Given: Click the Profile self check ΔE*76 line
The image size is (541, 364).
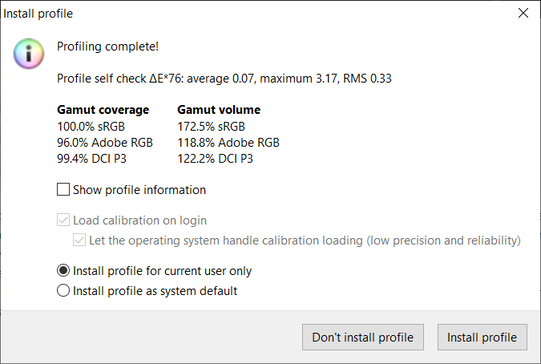Looking at the screenshot, I should (224, 78).
